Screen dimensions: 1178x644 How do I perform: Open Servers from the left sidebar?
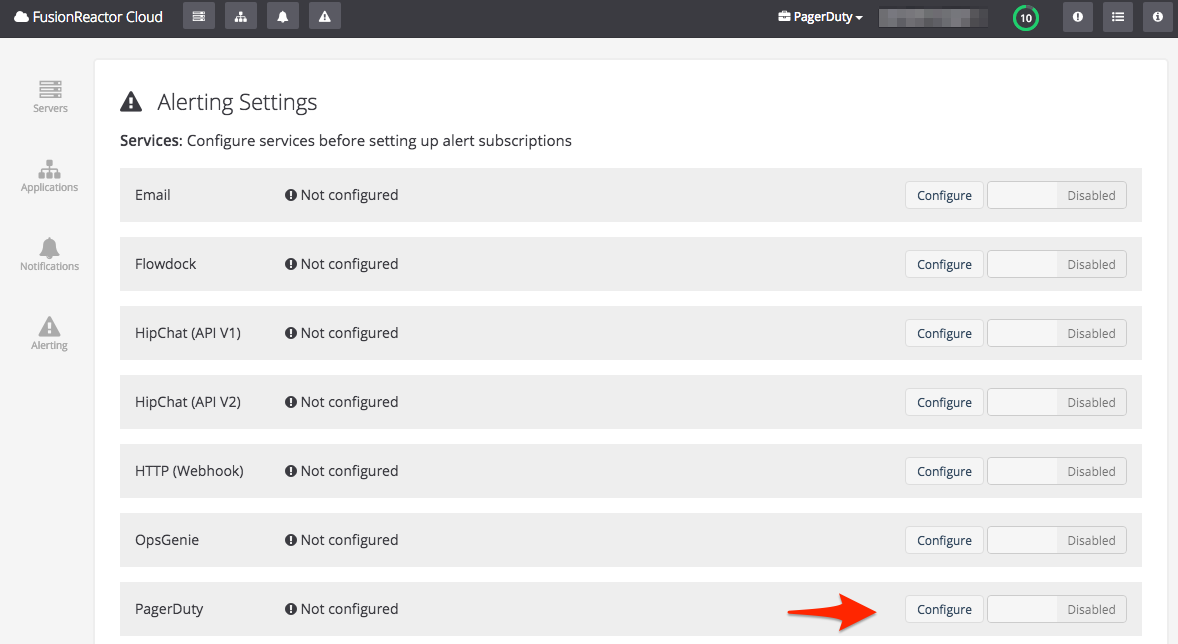tap(49, 97)
